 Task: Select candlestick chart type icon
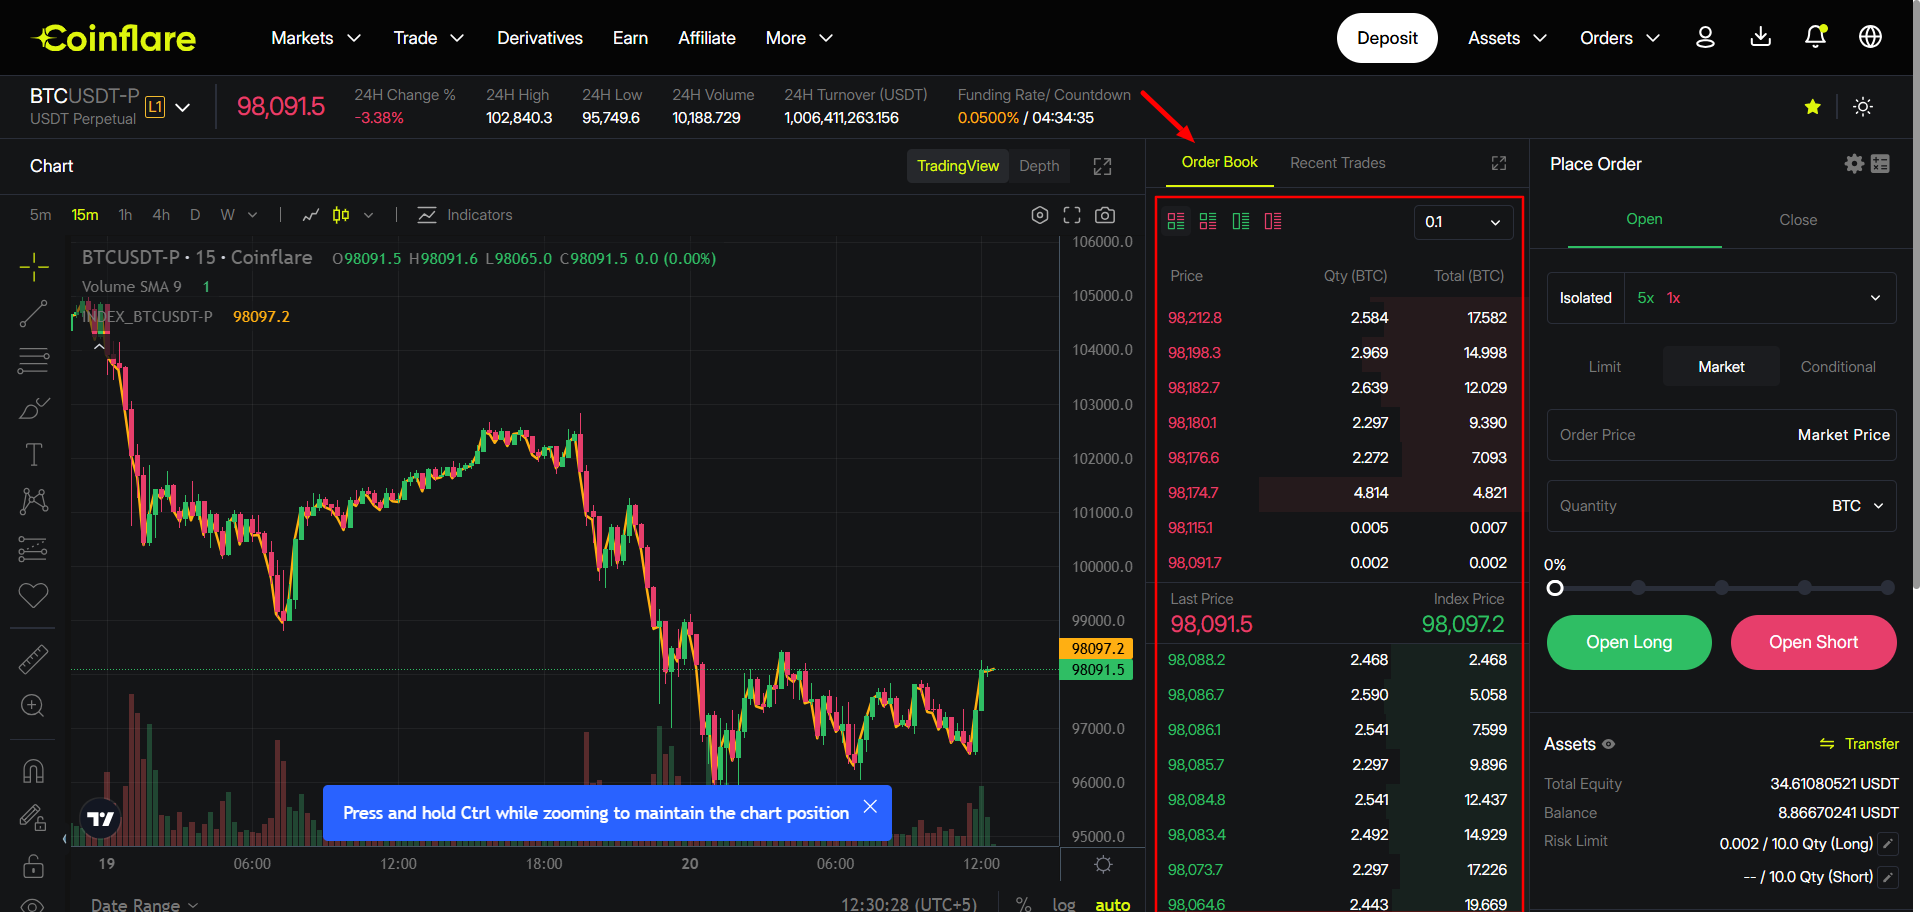click(x=341, y=215)
